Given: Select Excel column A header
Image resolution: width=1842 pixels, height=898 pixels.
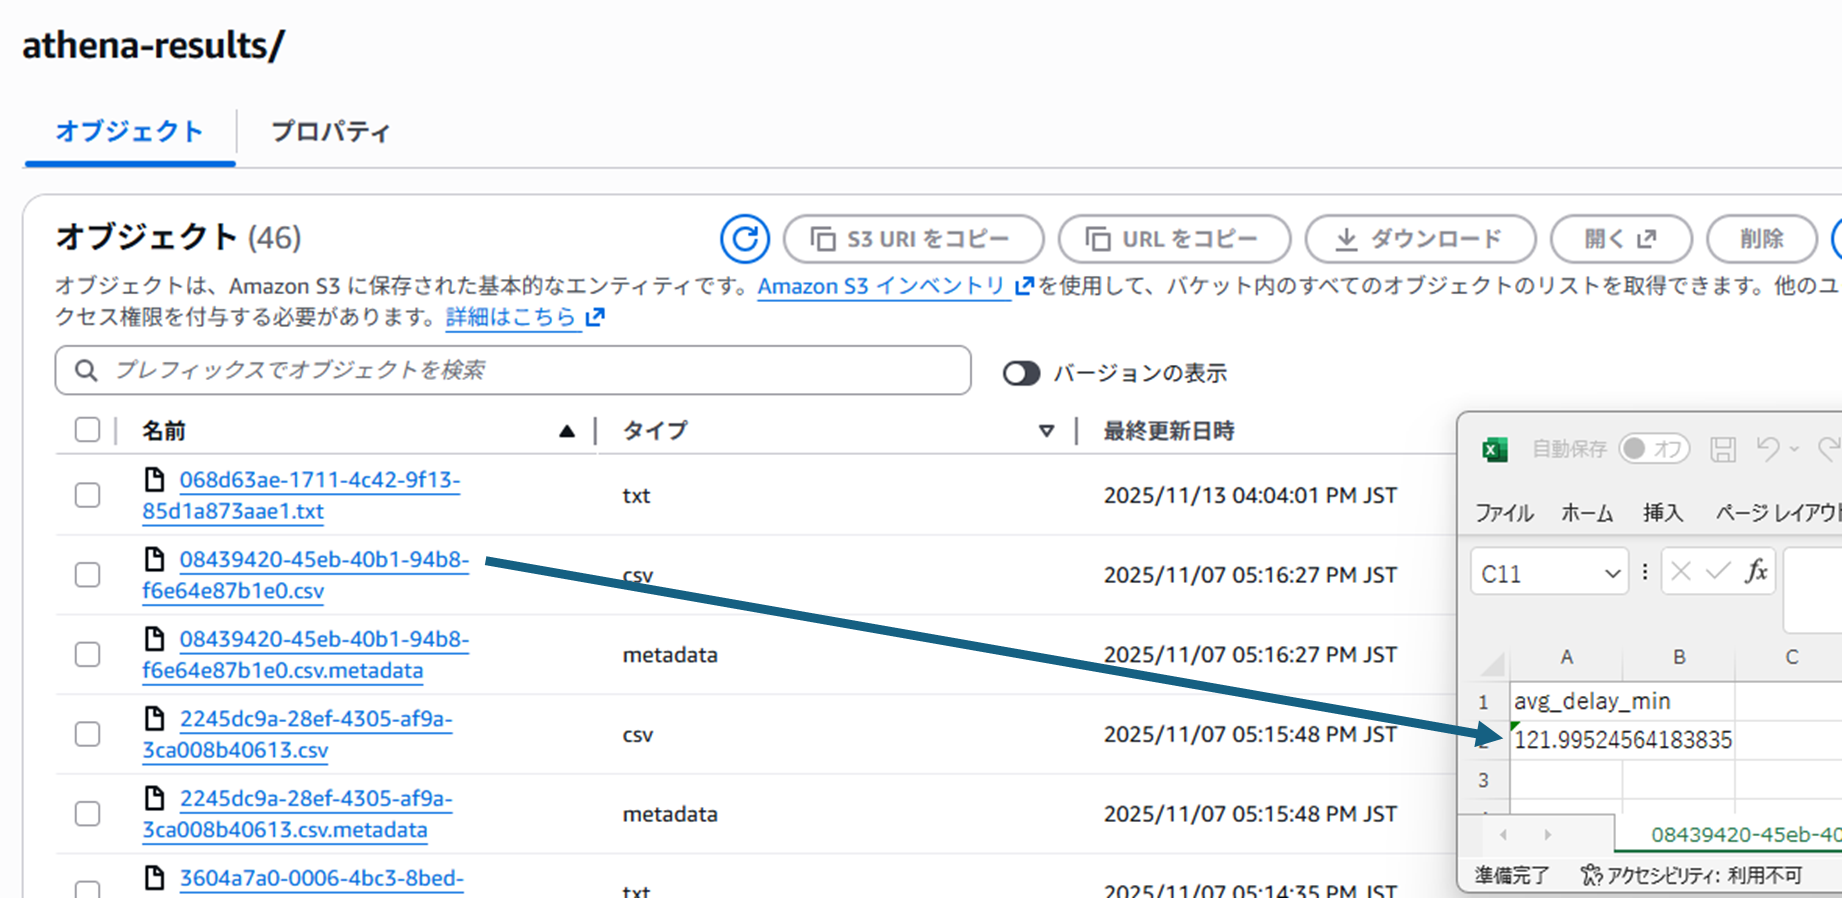Looking at the screenshot, I should click(x=1566, y=657).
